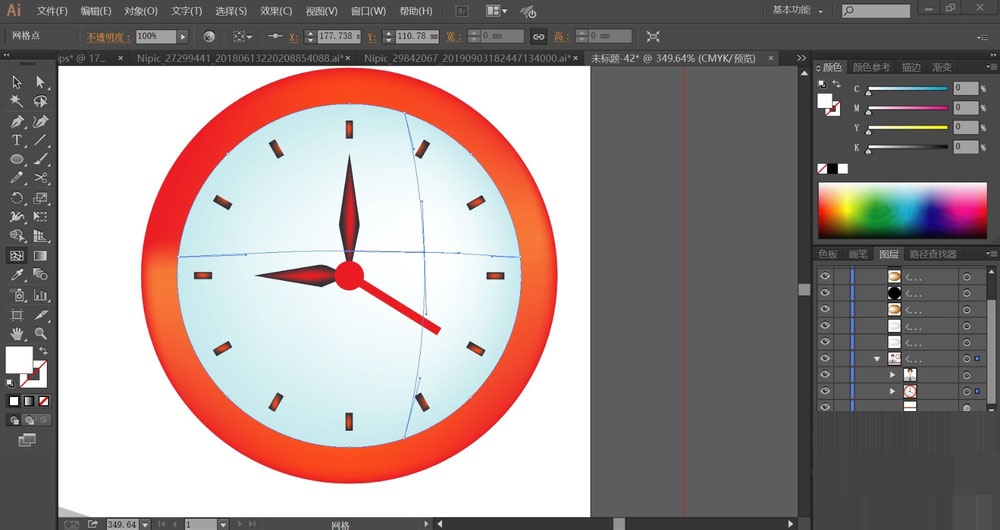Toggle the eye icon of the person thumbnail sublayer
This screenshot has width=1000, height=530.
825,374
